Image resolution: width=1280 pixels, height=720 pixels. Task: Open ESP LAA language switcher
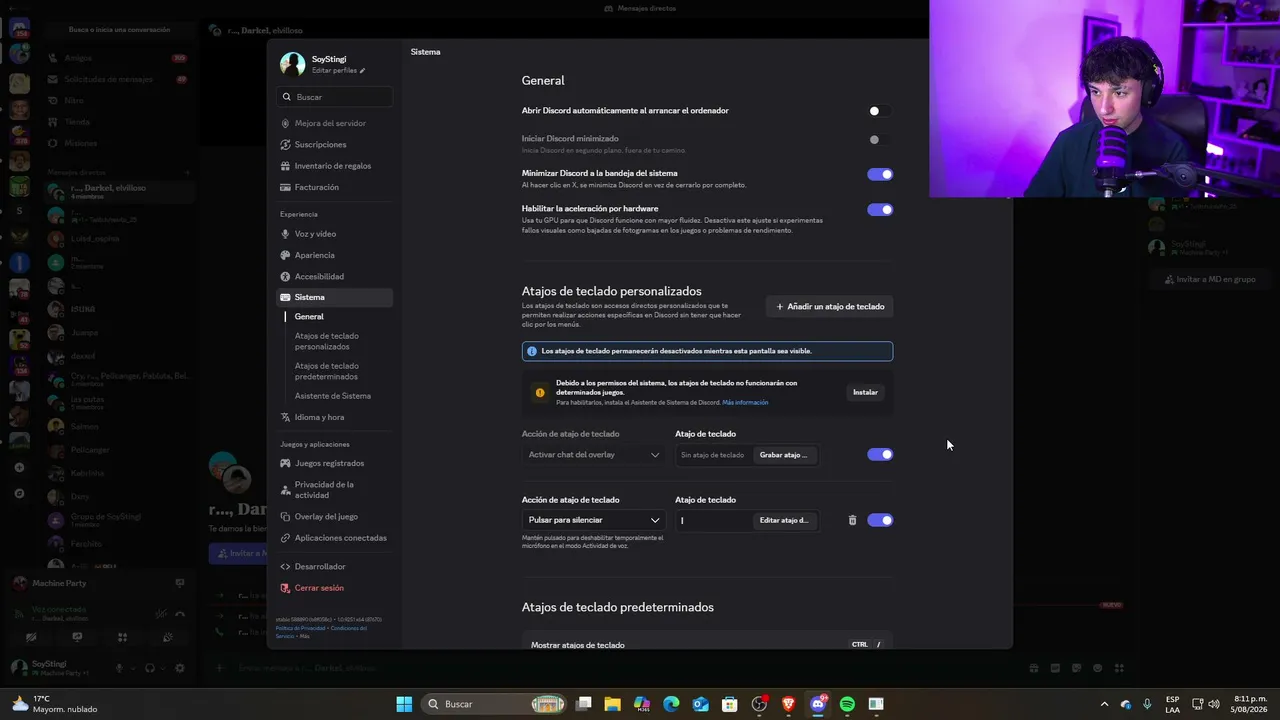pyautogui.click(x=1172, y=704)
